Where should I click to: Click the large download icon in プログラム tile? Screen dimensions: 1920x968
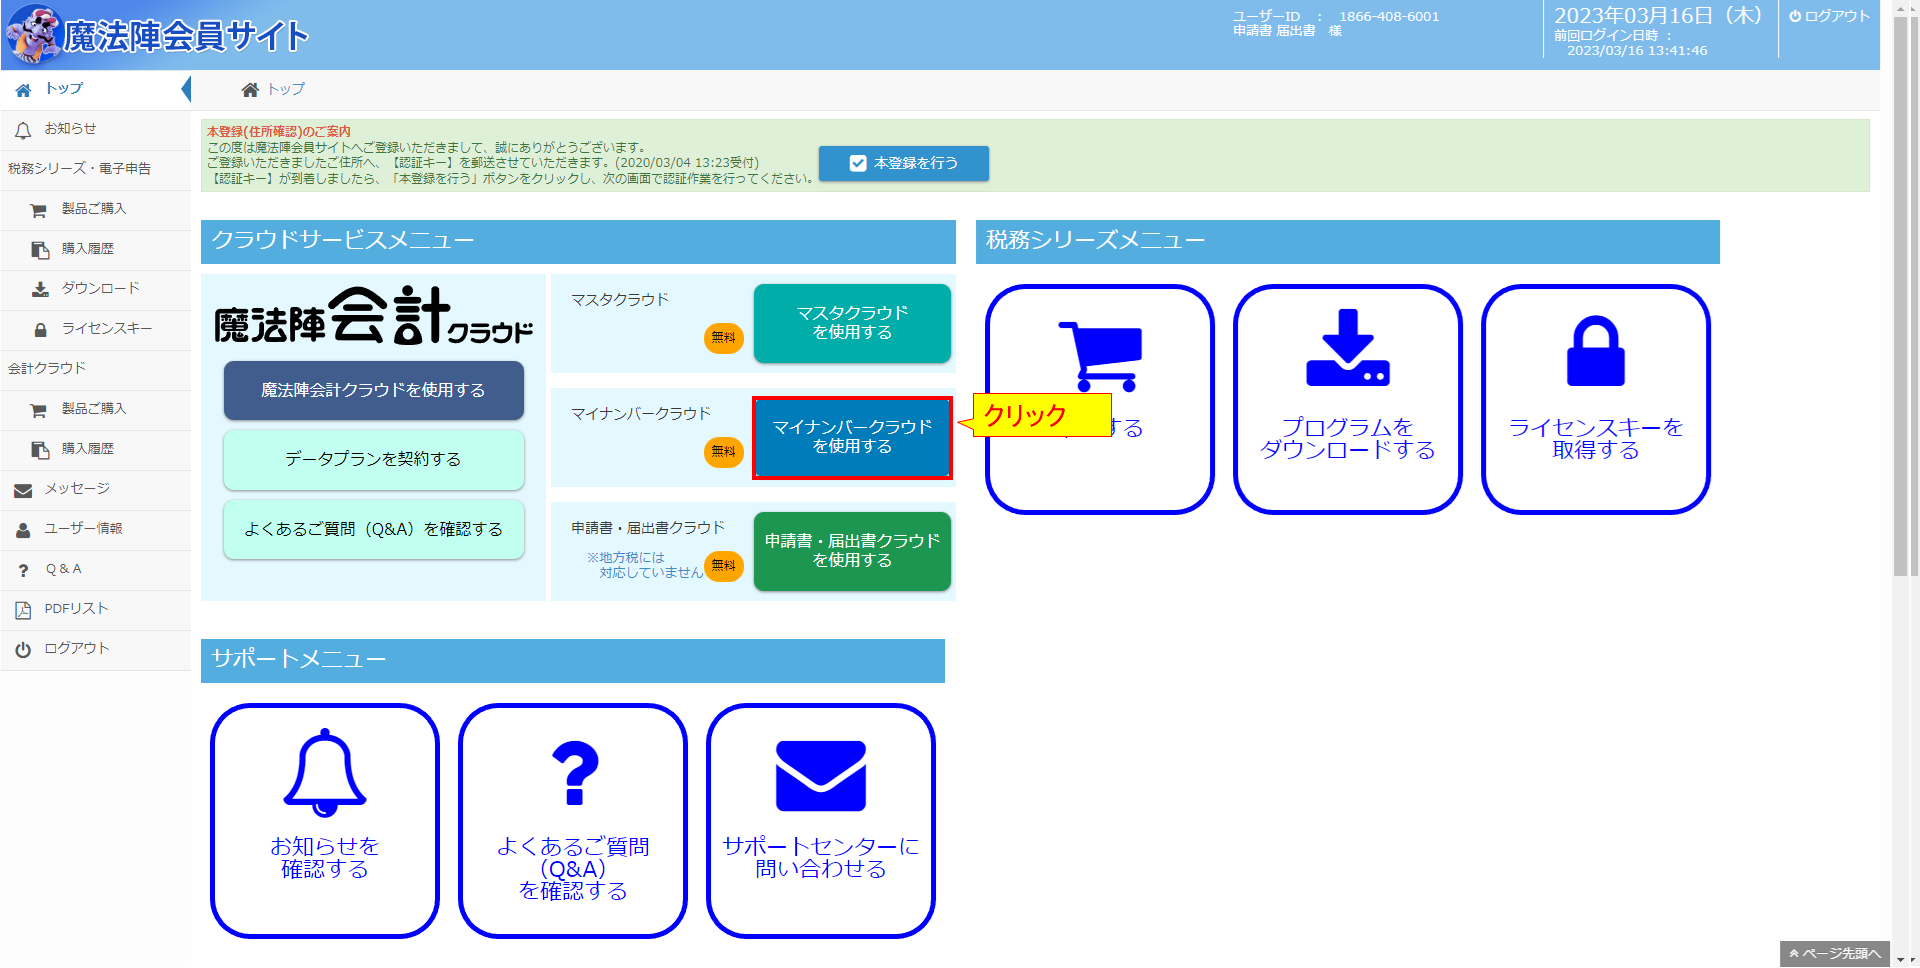1348,347
